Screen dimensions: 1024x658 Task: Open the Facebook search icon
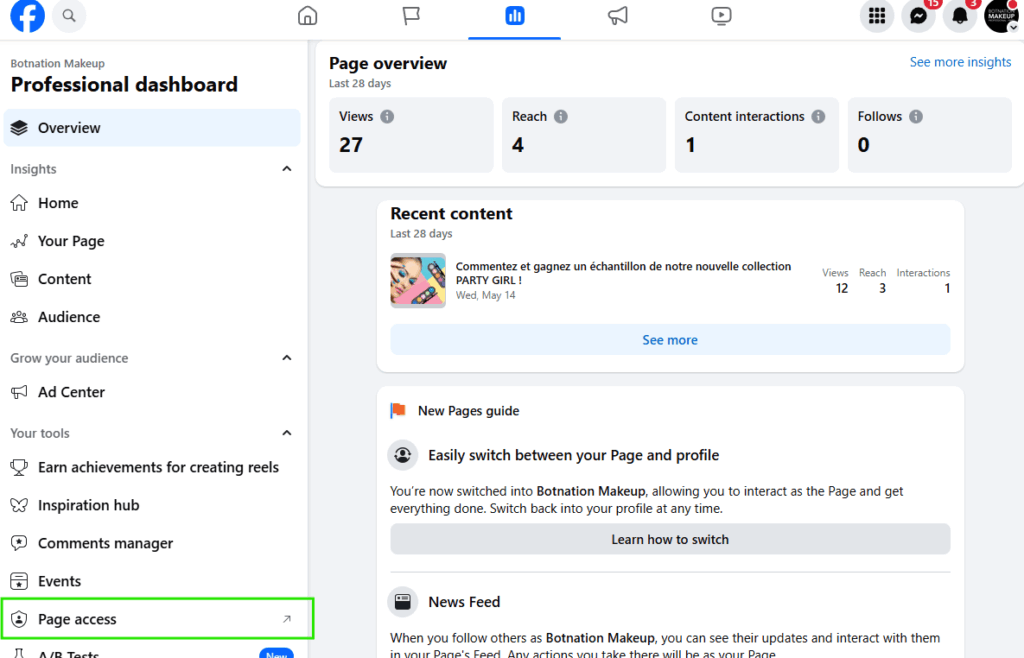point(69,16)
